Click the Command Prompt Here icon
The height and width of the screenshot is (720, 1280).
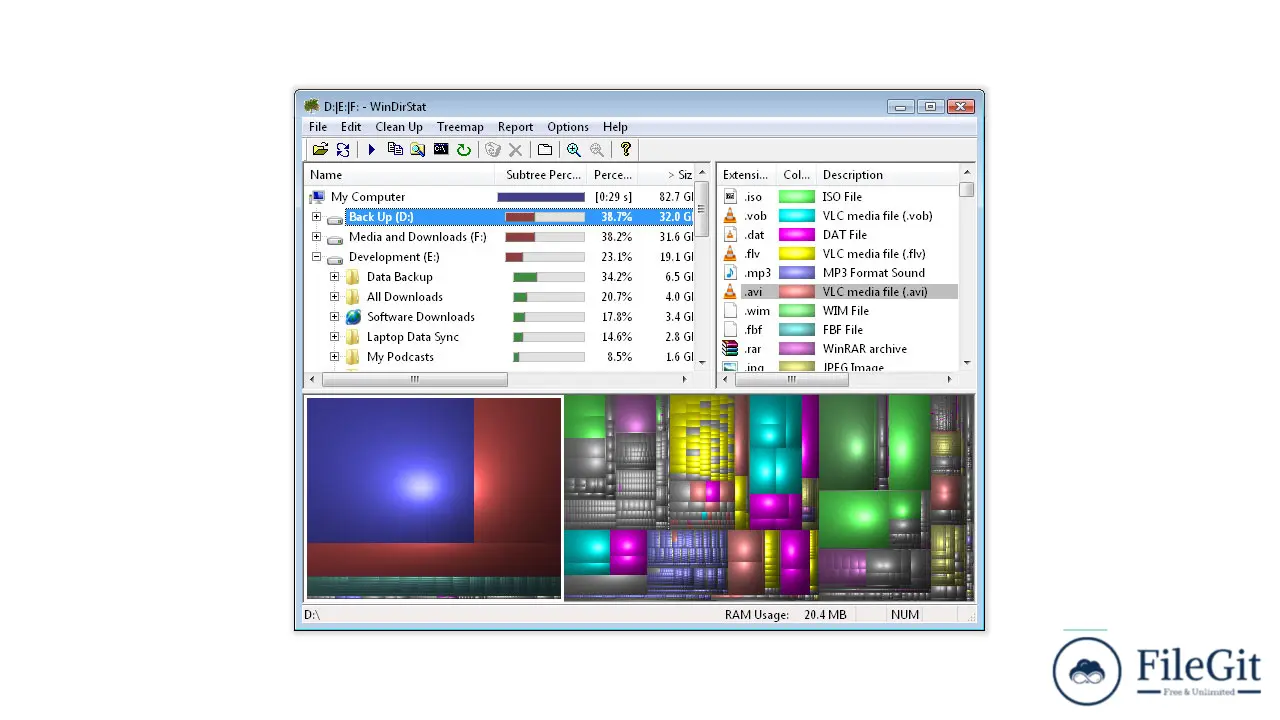tap(441, 149)
